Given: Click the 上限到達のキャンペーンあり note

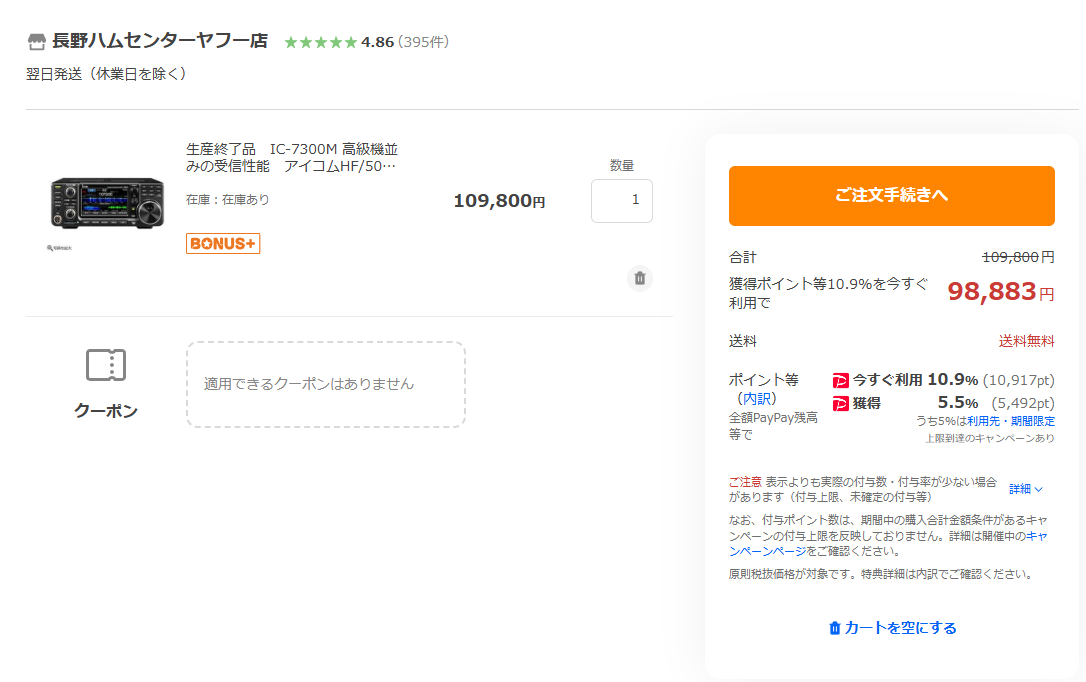Looking at the screenshot, I should coord(989,438).
